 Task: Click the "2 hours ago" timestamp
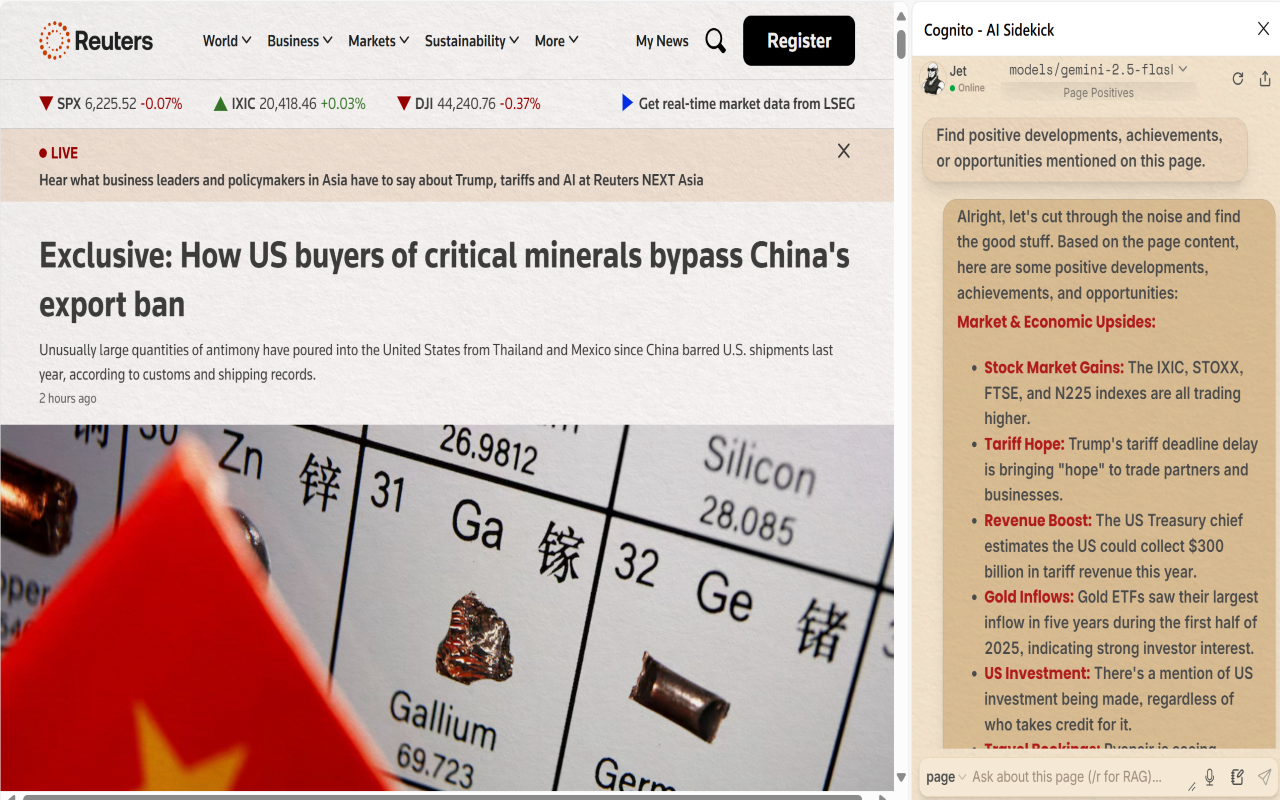(68, 398)
